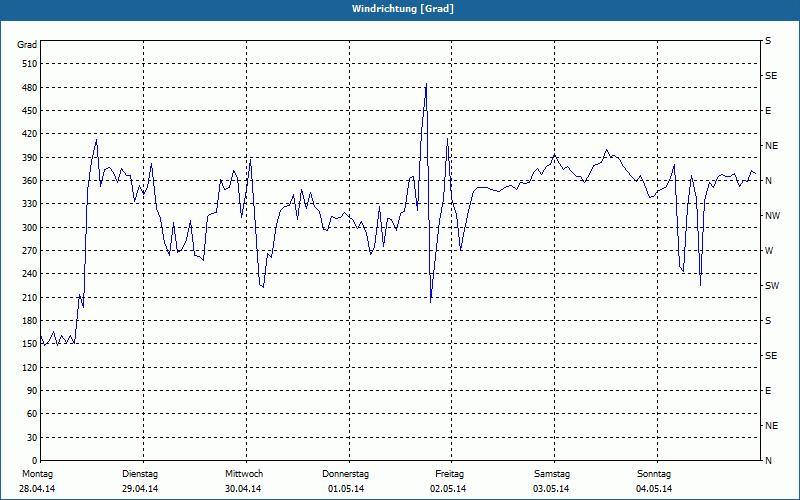Select the 0 label at the axis origin

pyautogui.click(x=35, y=461)
